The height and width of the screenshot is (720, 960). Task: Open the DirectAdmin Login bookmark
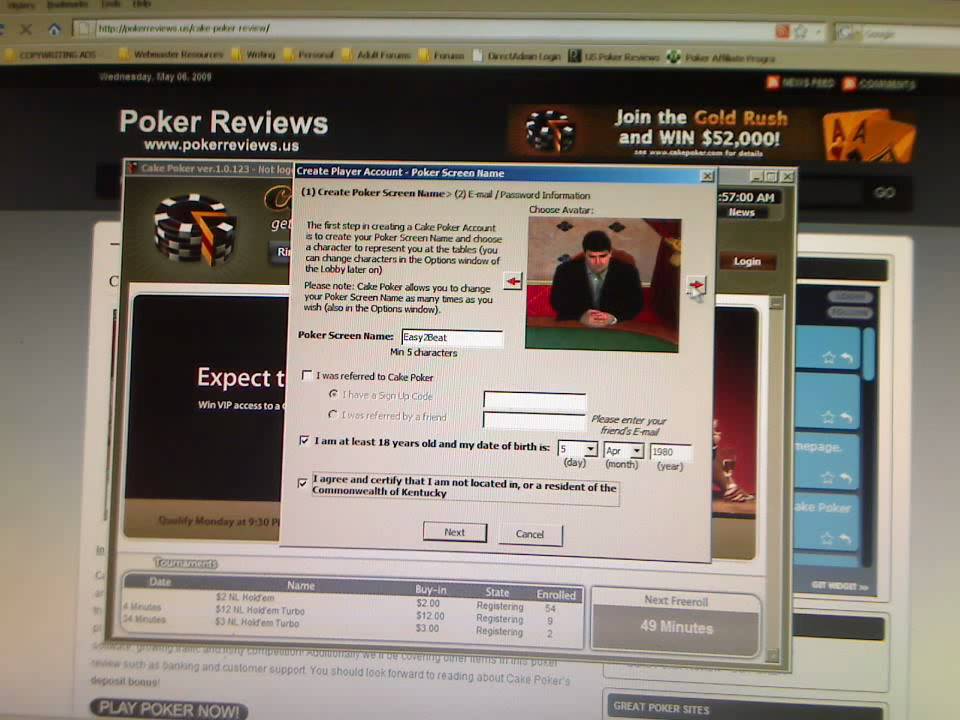click(x=517, y=56)
